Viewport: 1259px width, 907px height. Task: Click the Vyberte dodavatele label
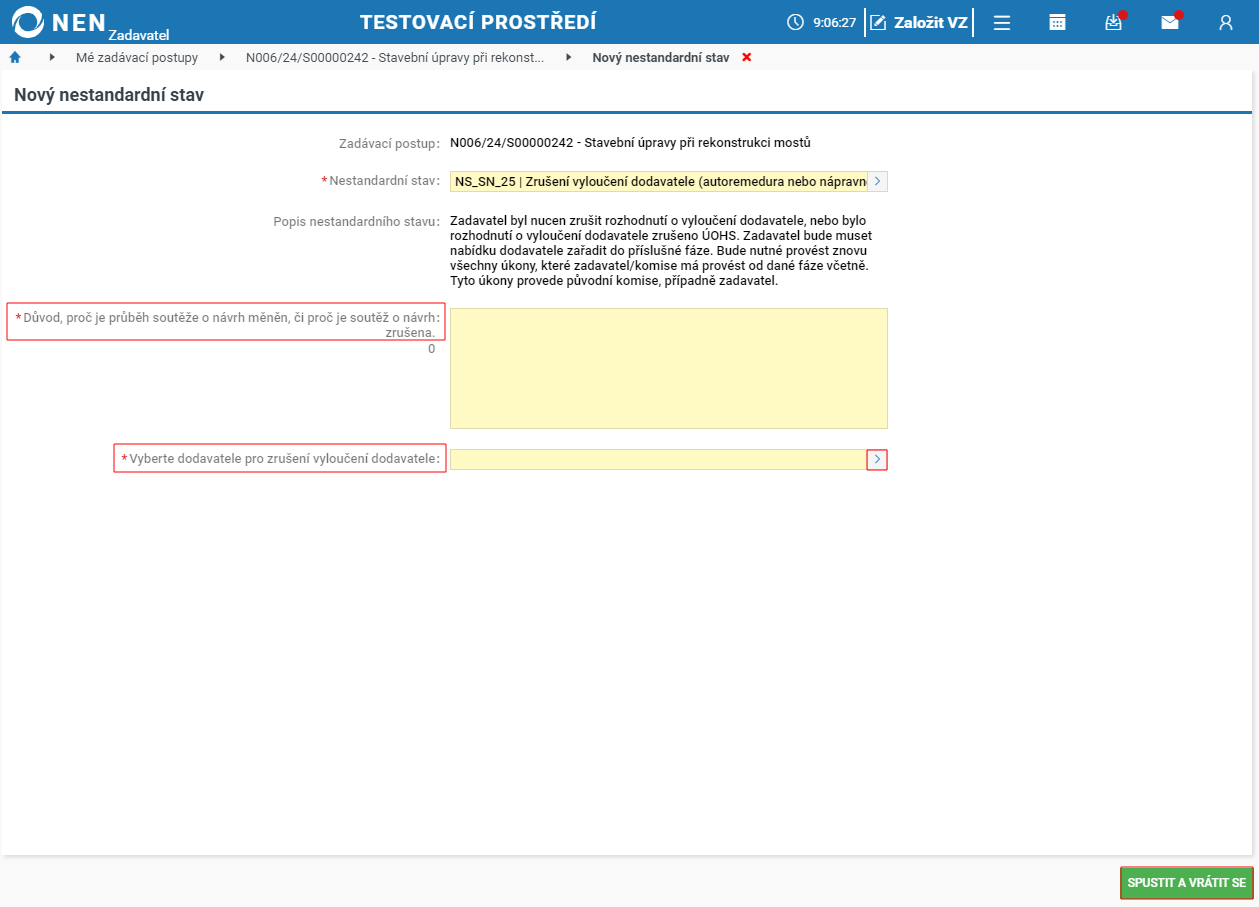[281, 459]
